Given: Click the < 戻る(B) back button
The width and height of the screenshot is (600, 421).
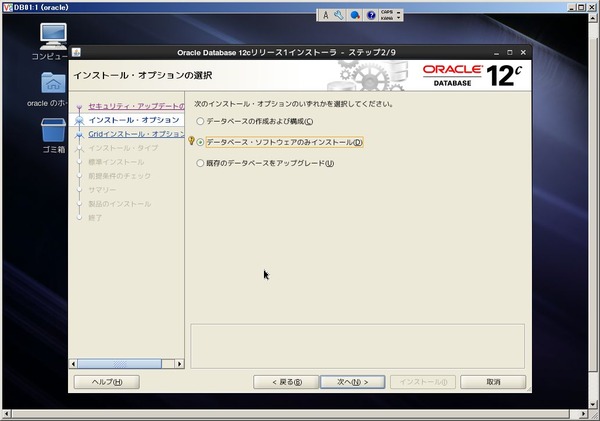Looking at the screenshot, I should tap(286, 382).
